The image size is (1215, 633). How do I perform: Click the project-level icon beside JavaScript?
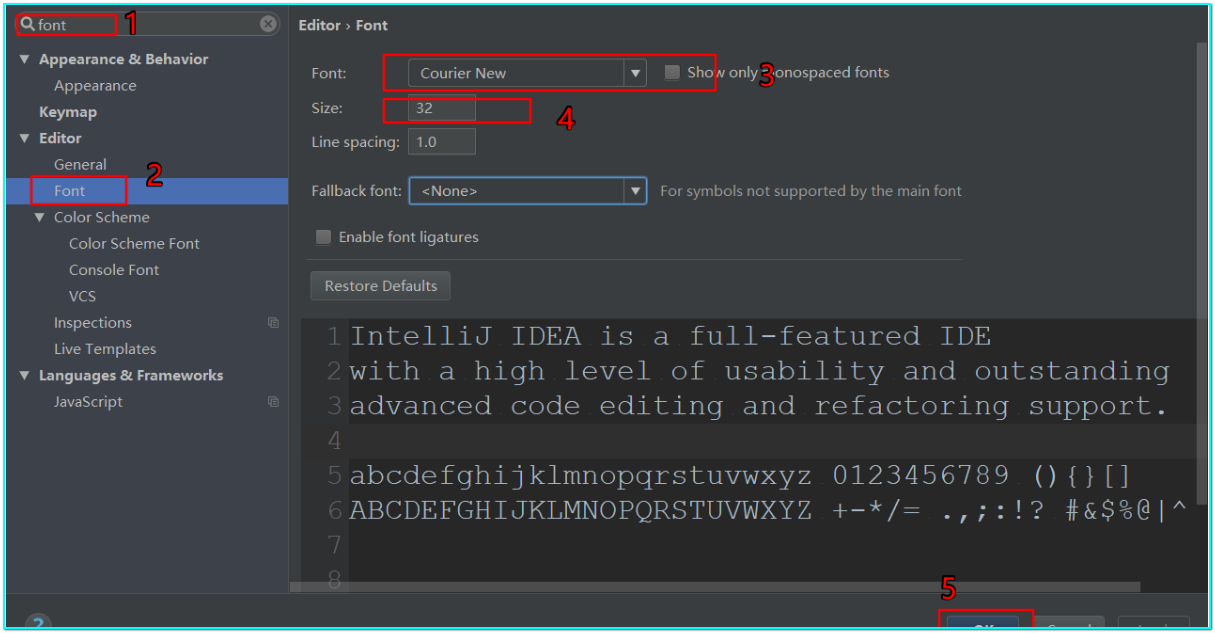point(273,402)
